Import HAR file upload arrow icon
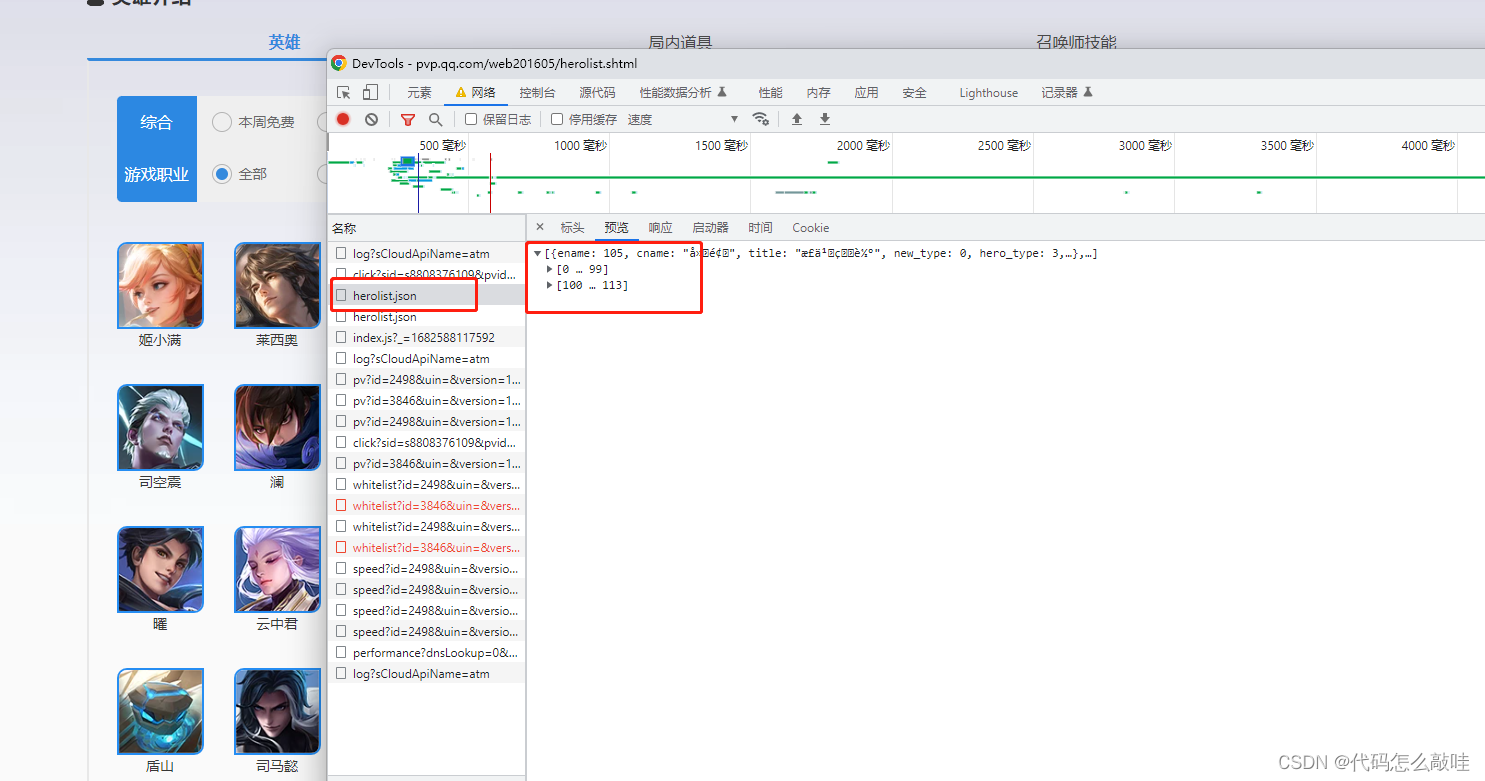This screenshot has width=1485, height=781. [x=797, y=119]
